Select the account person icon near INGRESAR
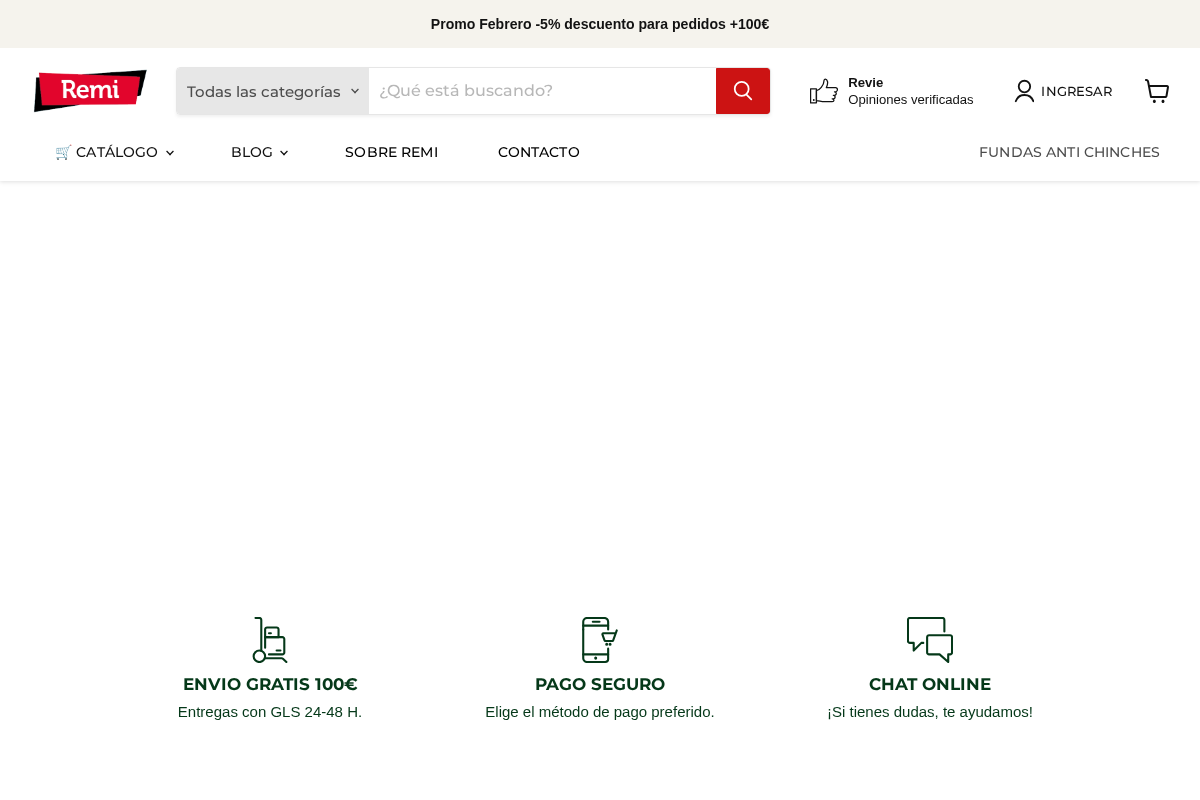Viewport: 1200px width, 800px height. pyautogui.click(x=1024, y=91)
